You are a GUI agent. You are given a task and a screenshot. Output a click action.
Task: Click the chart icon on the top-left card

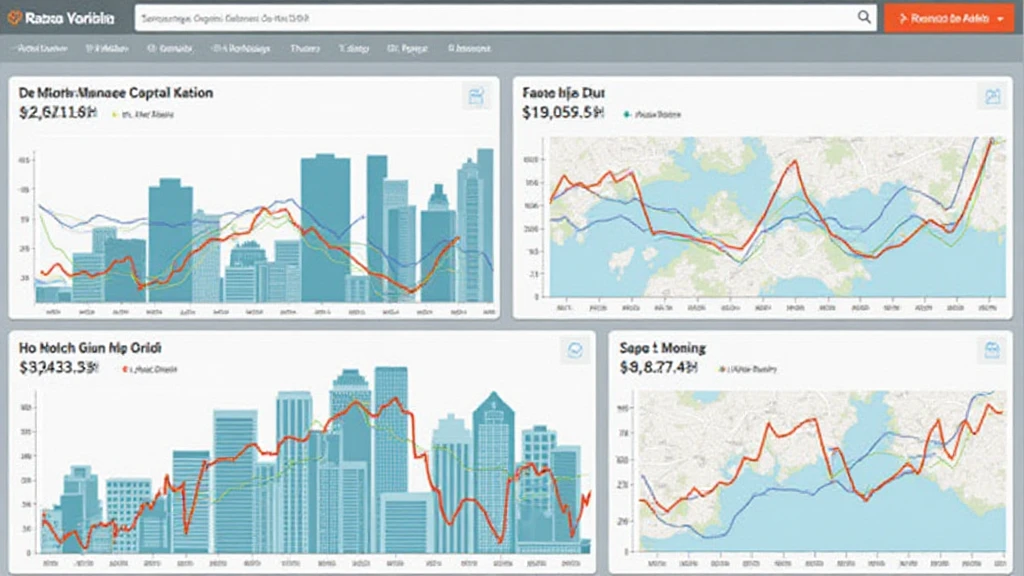tap(475, 96)
